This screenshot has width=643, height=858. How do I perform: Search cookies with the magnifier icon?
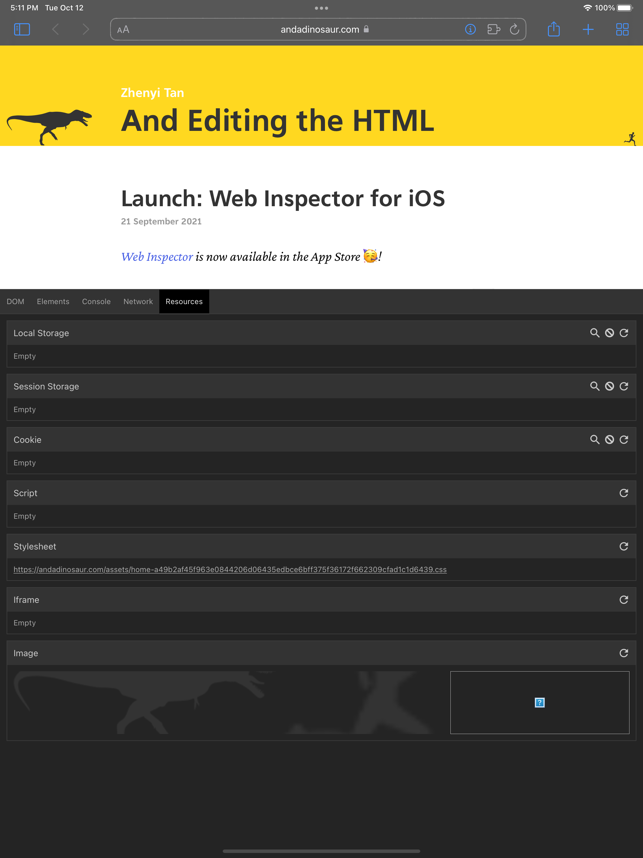click(x=594, y=439)
